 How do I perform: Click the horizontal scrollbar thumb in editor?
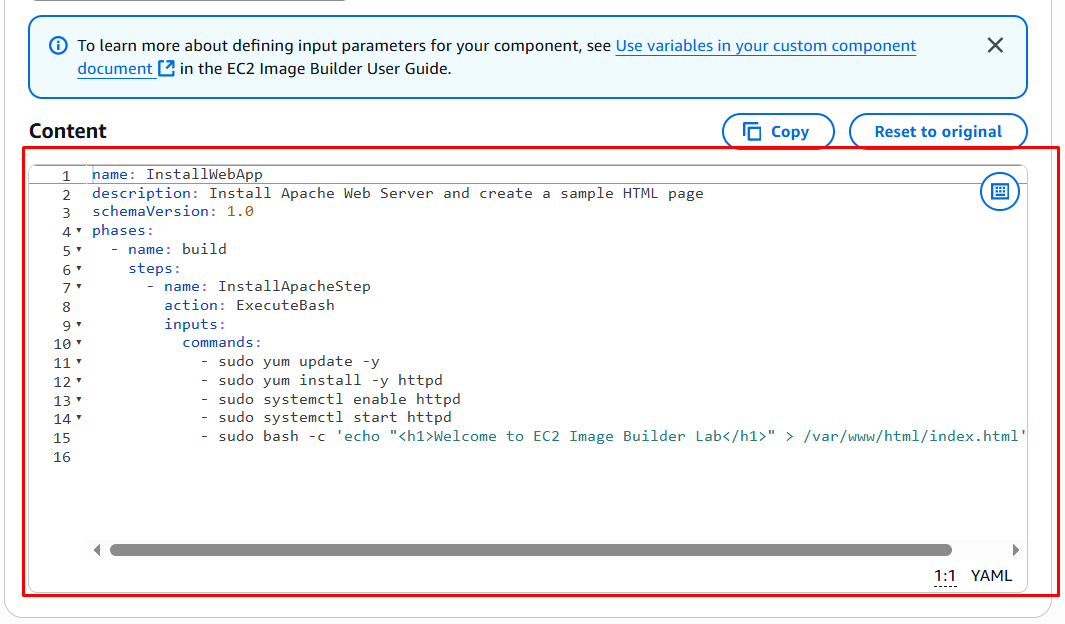530,550
